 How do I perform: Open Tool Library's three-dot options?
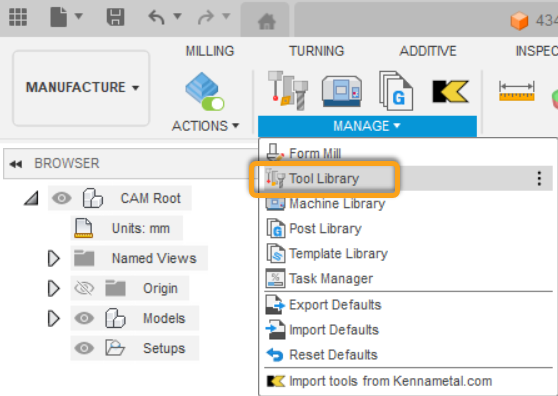[x=539, y=179]
